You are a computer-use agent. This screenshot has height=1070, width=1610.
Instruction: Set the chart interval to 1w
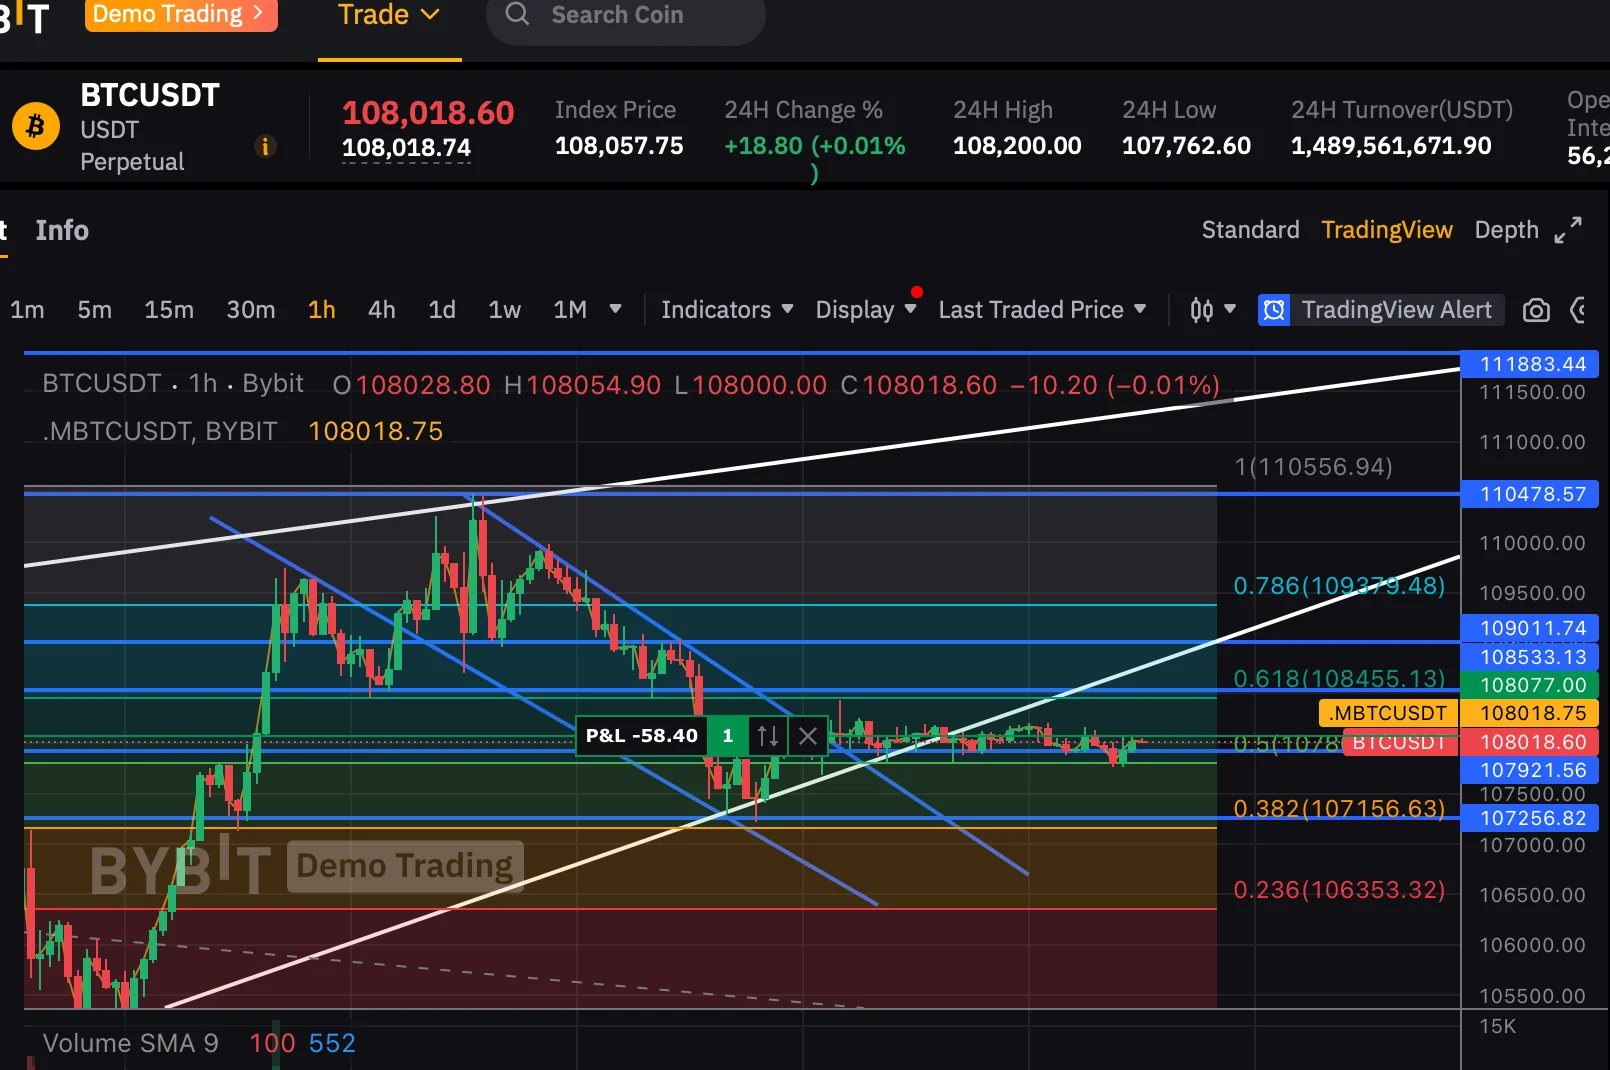505,310
